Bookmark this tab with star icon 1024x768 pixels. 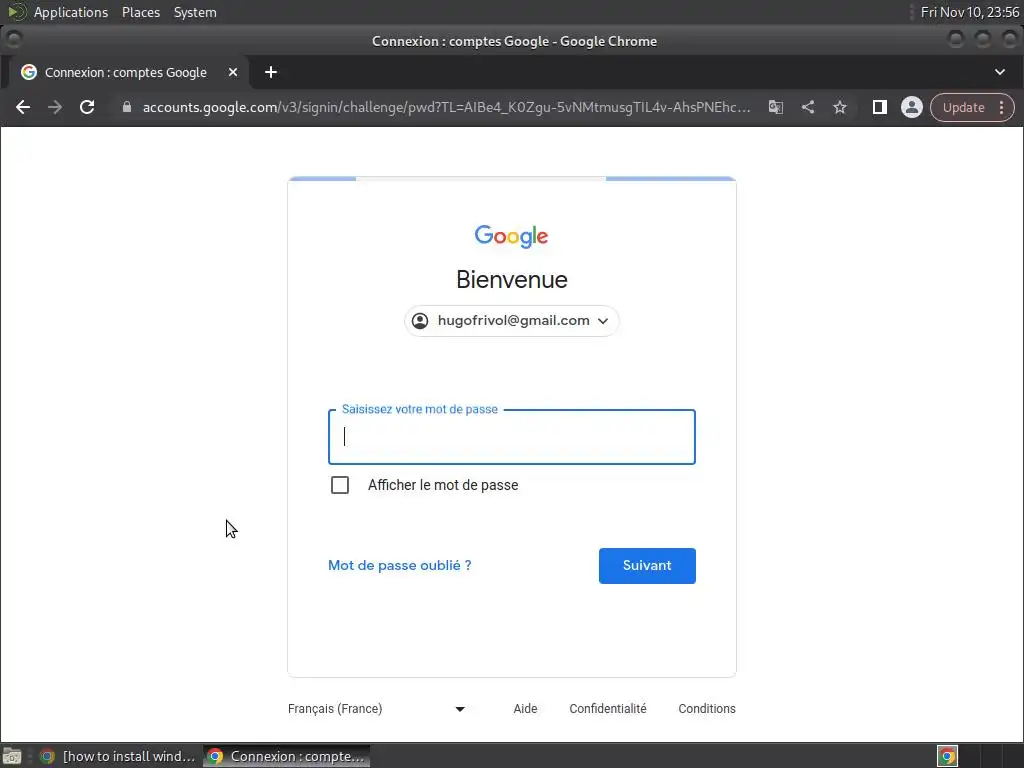coord(840,107)
